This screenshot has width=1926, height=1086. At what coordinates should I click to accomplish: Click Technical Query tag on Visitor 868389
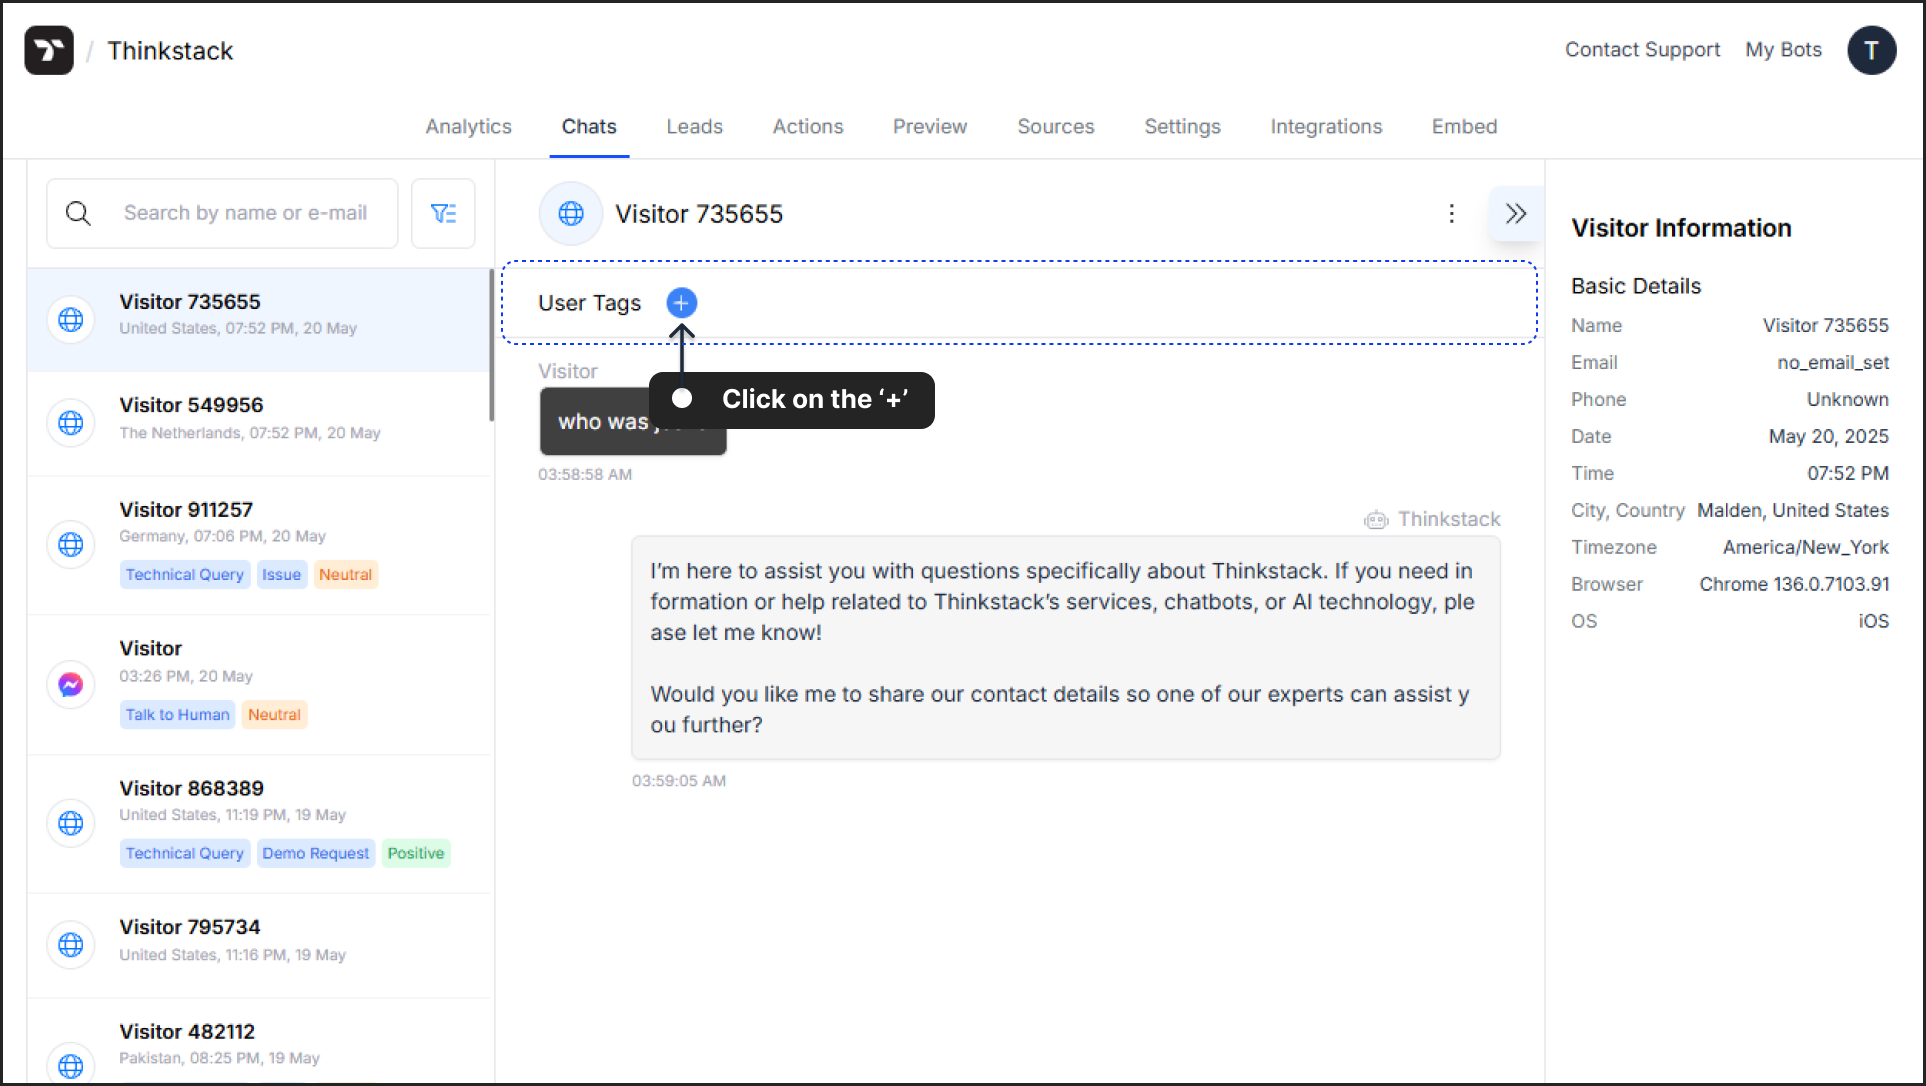184,853
